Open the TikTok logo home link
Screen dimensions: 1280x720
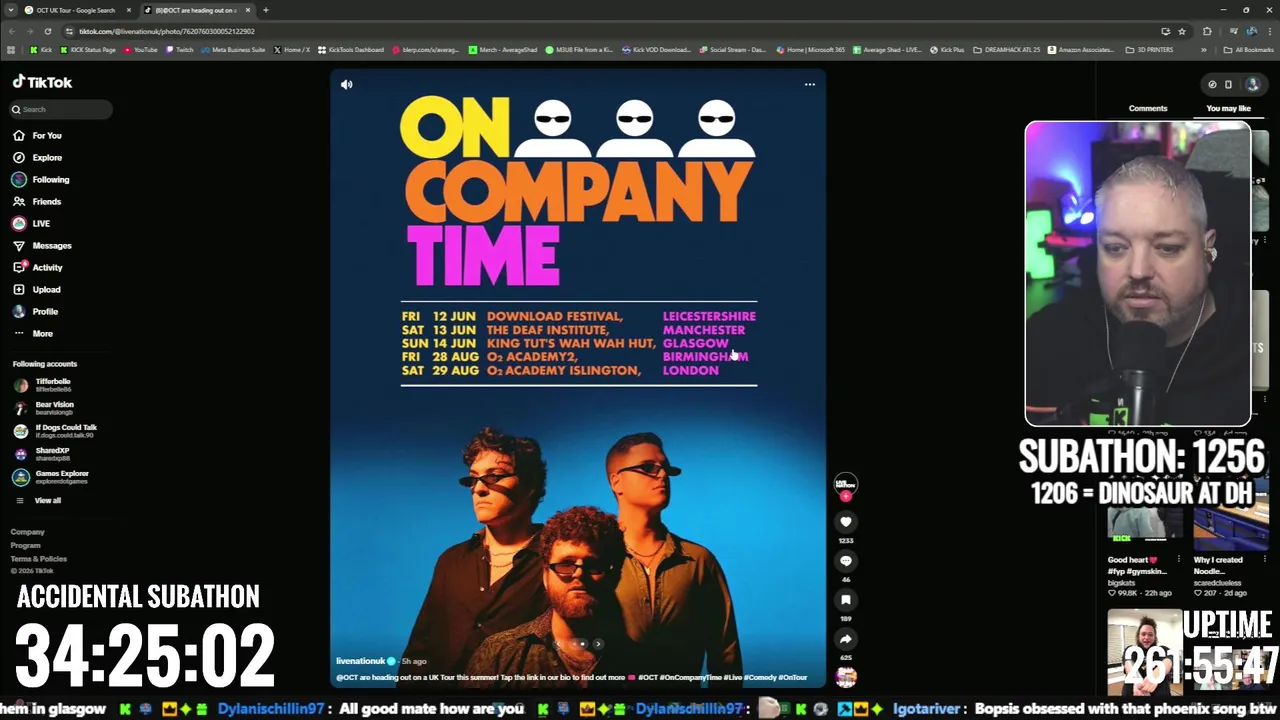pos(42,82)
